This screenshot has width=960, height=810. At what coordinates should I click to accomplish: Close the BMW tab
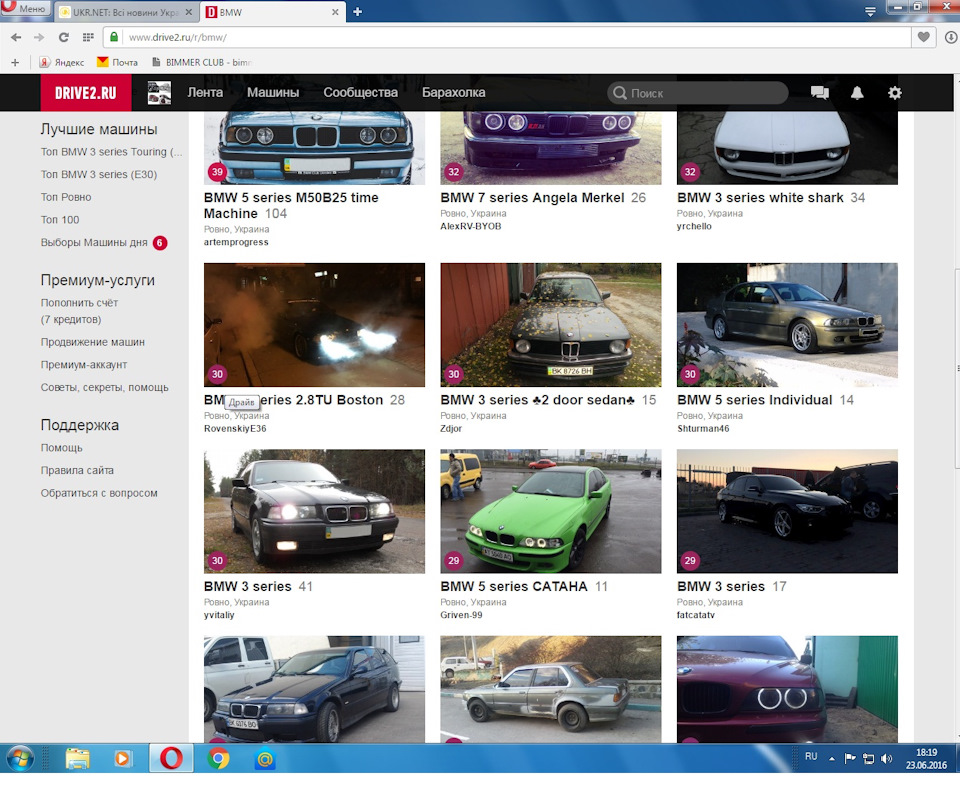(x=335, y=12)
